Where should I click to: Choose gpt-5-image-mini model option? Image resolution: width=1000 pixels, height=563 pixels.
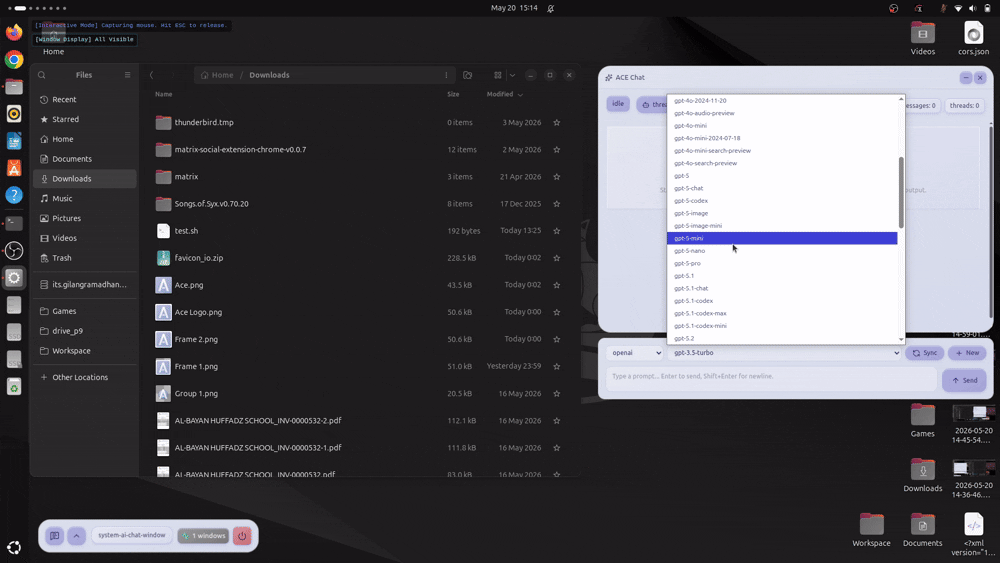782,226
